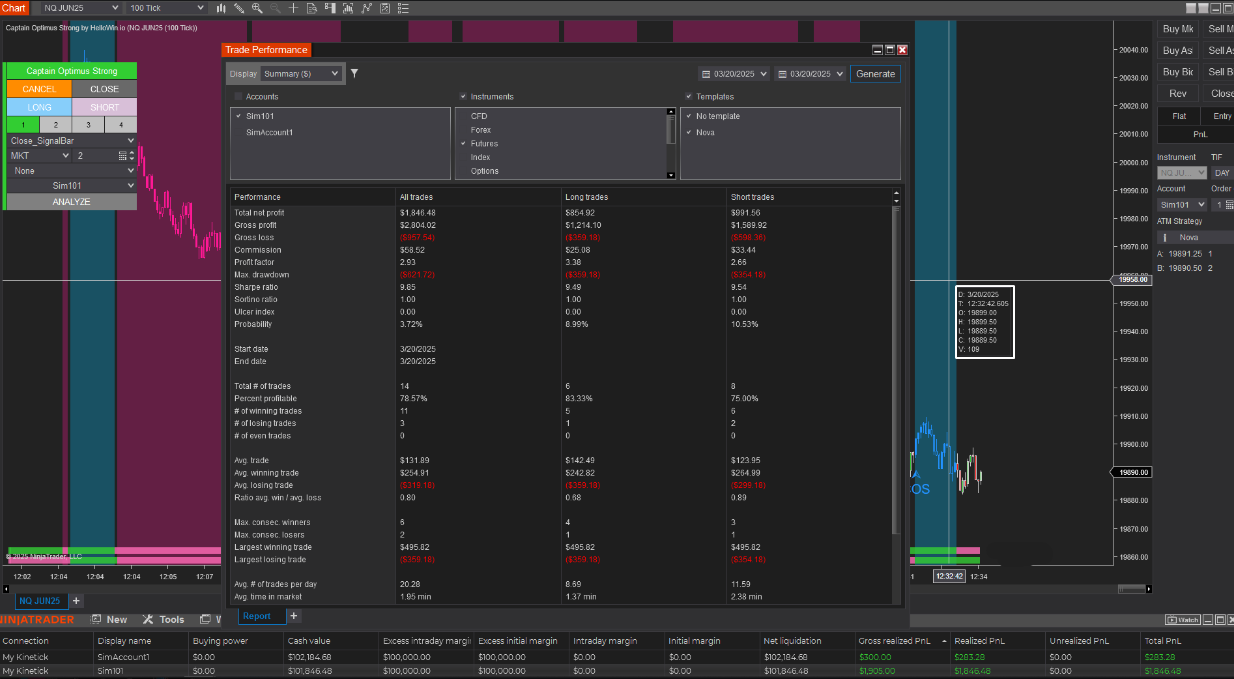Expand the None dropdown in trade panel
The image size is (1234, 679).
[x=71, y=170]
